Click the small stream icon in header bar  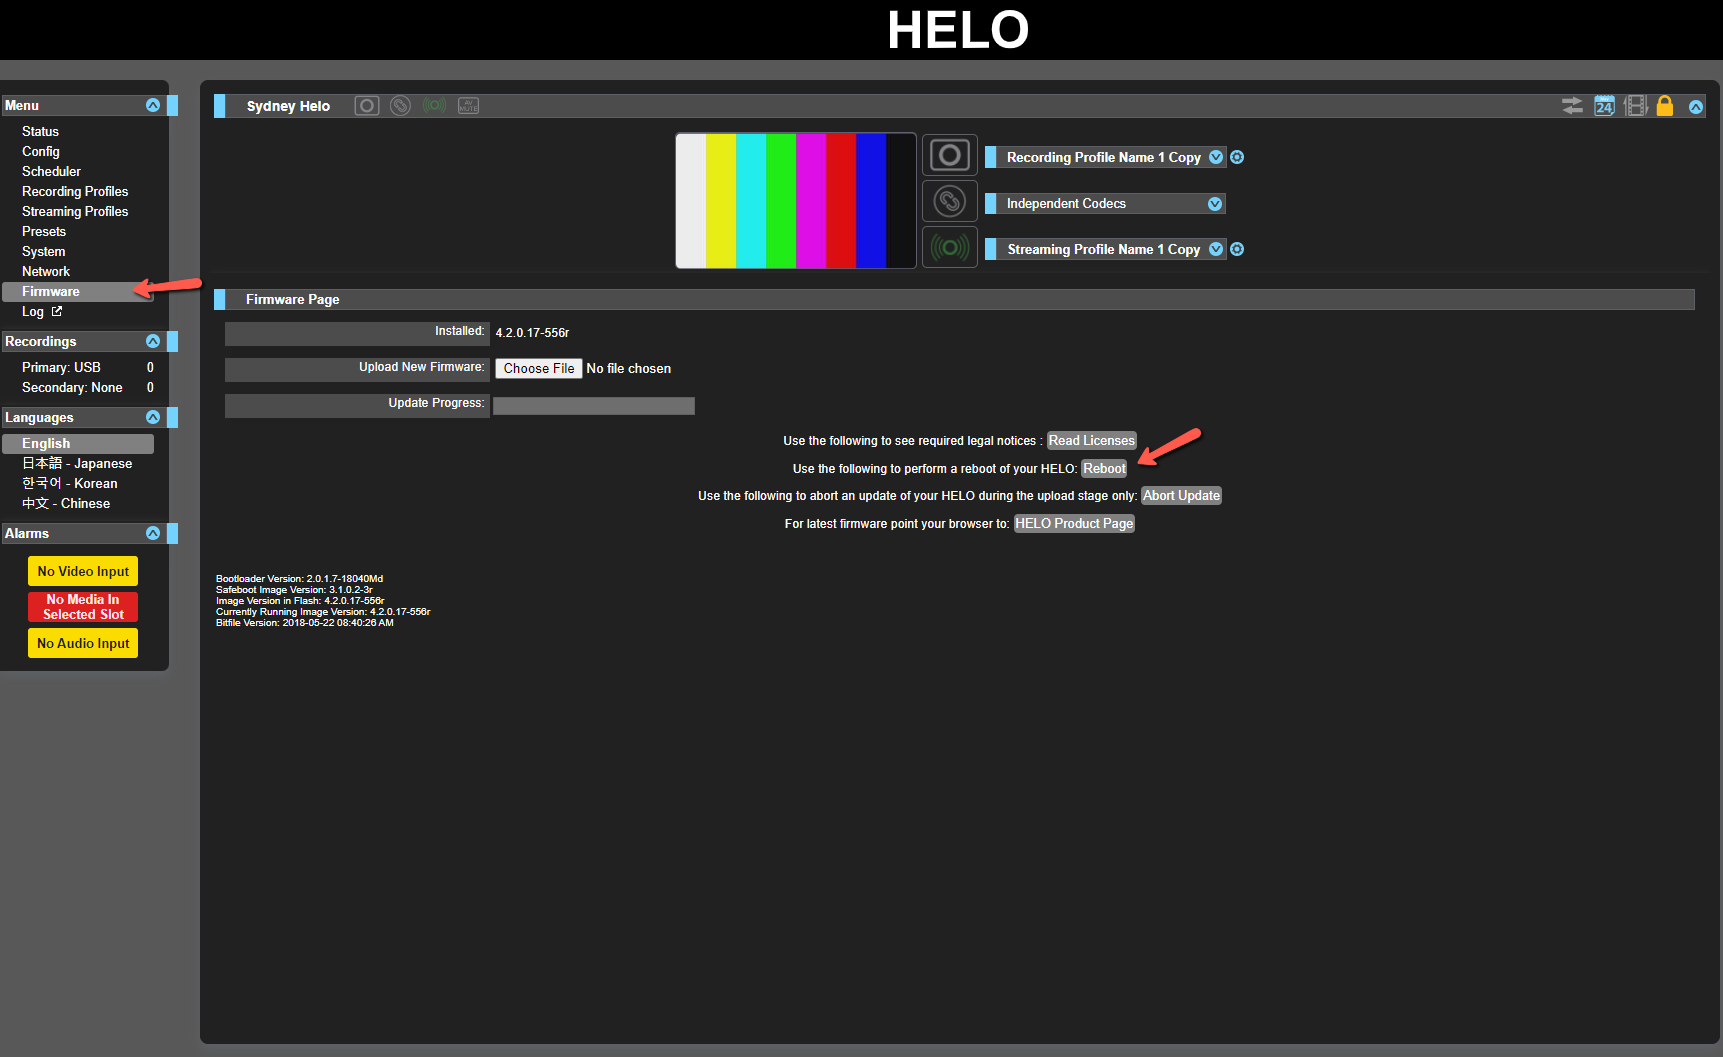tap(434, 105)
